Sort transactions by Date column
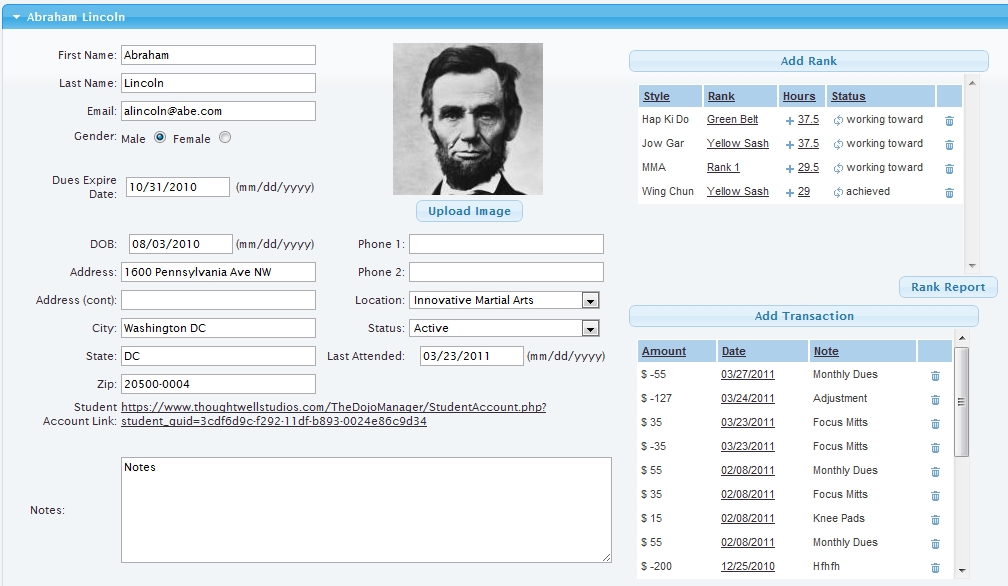Viewport: 1008px width, 586px height. pyautogui.click(x=734, y=351)
